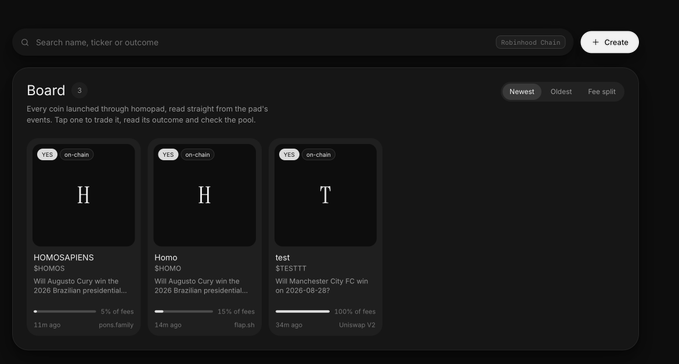Click the pons.family label
This screenshot has height=364, width=679.
pyautogui.click(x=116, y=325)
